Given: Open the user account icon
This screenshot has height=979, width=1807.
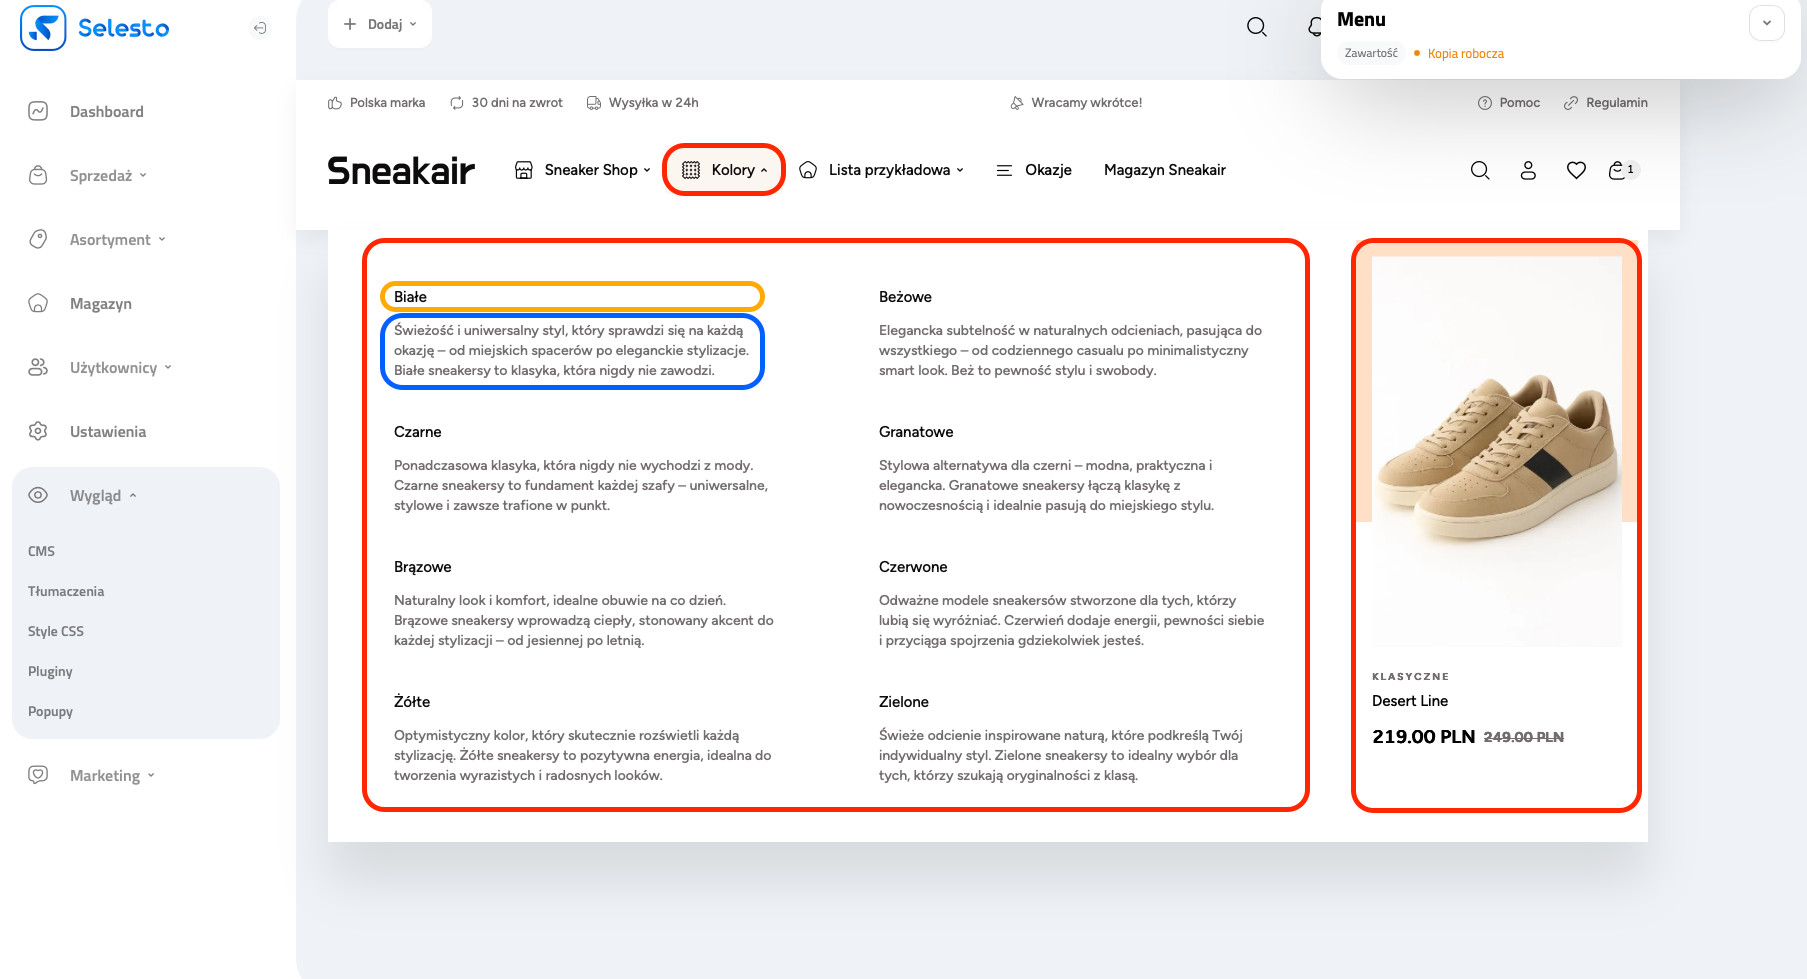Looking at the screenshot, I should (1528, 171).
